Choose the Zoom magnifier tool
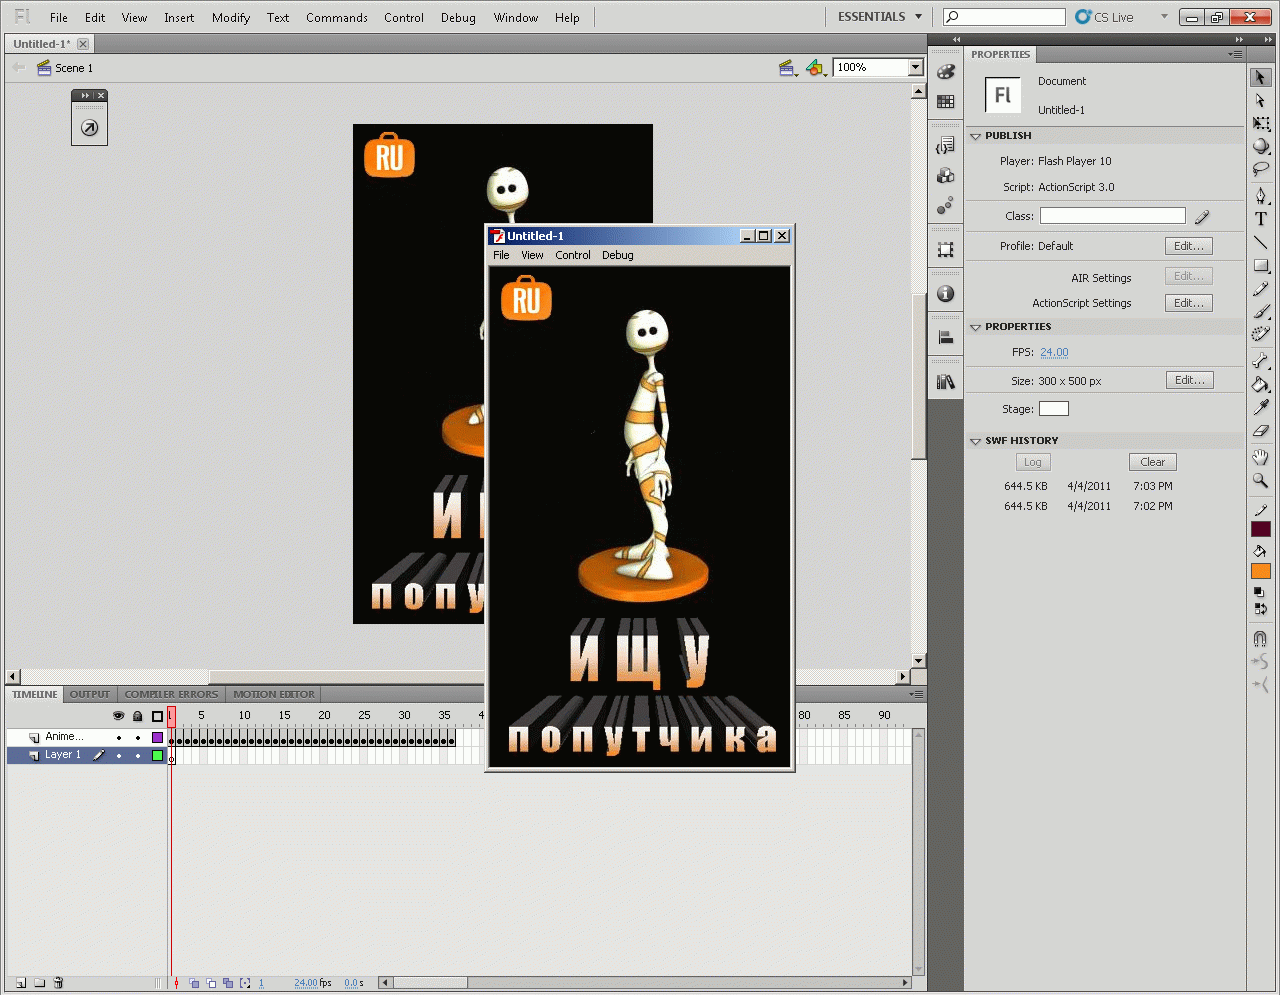1280x995 pixels. (x=1260, y=481)
